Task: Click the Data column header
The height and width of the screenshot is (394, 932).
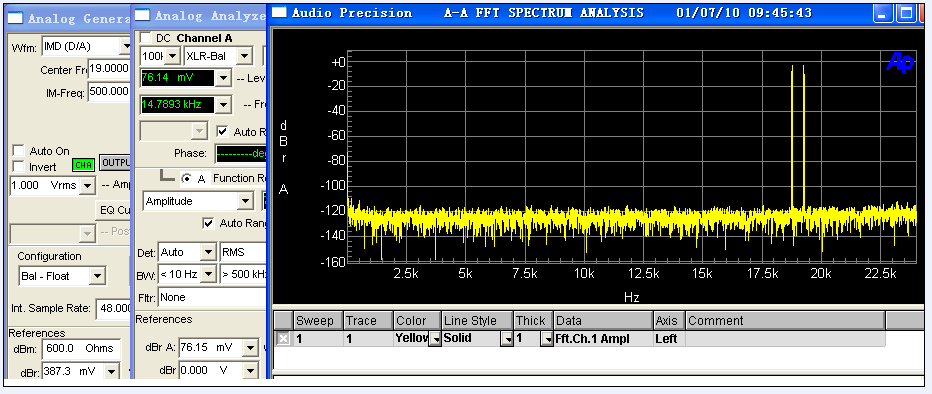Action: click(x=603, y=321)
